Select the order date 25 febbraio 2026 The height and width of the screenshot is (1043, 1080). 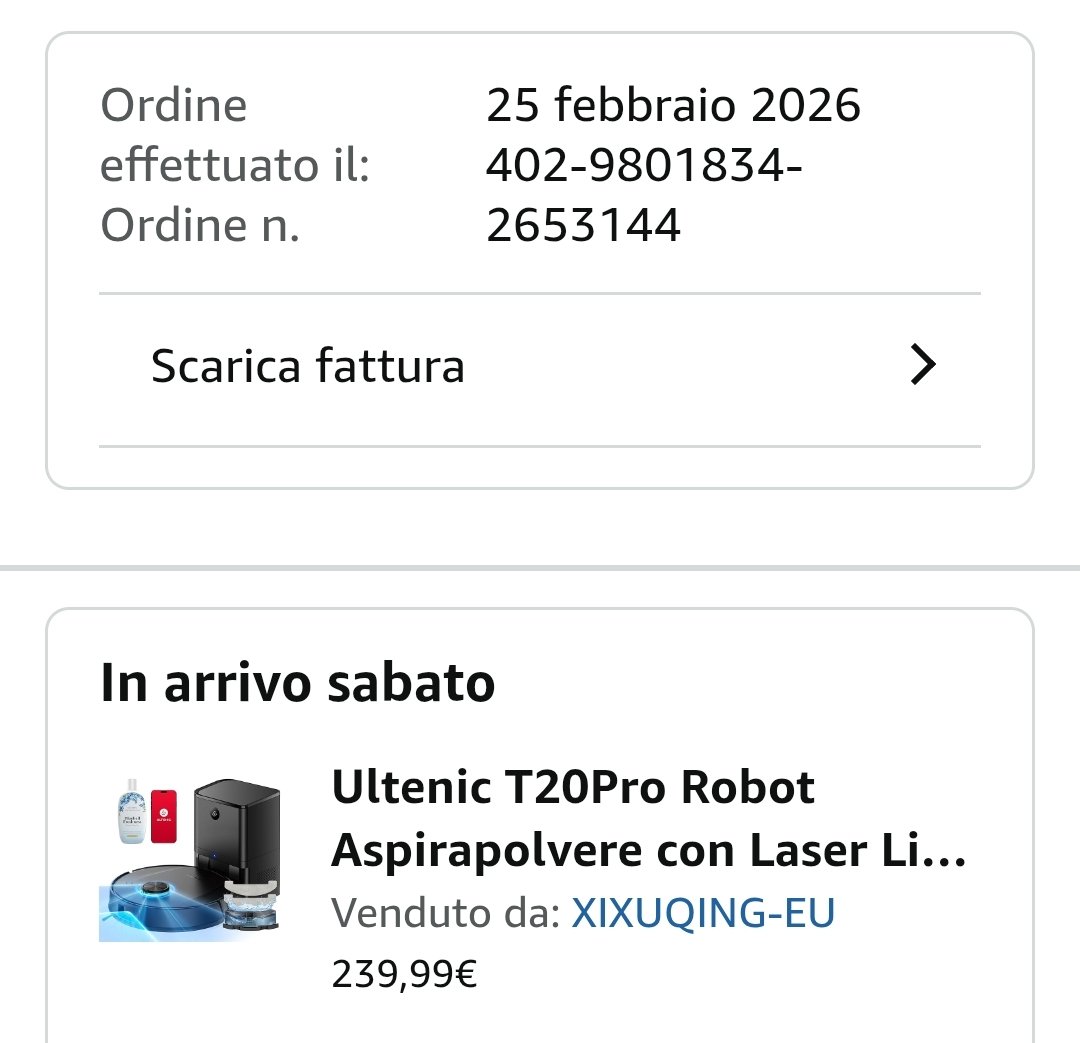[673, 105]
